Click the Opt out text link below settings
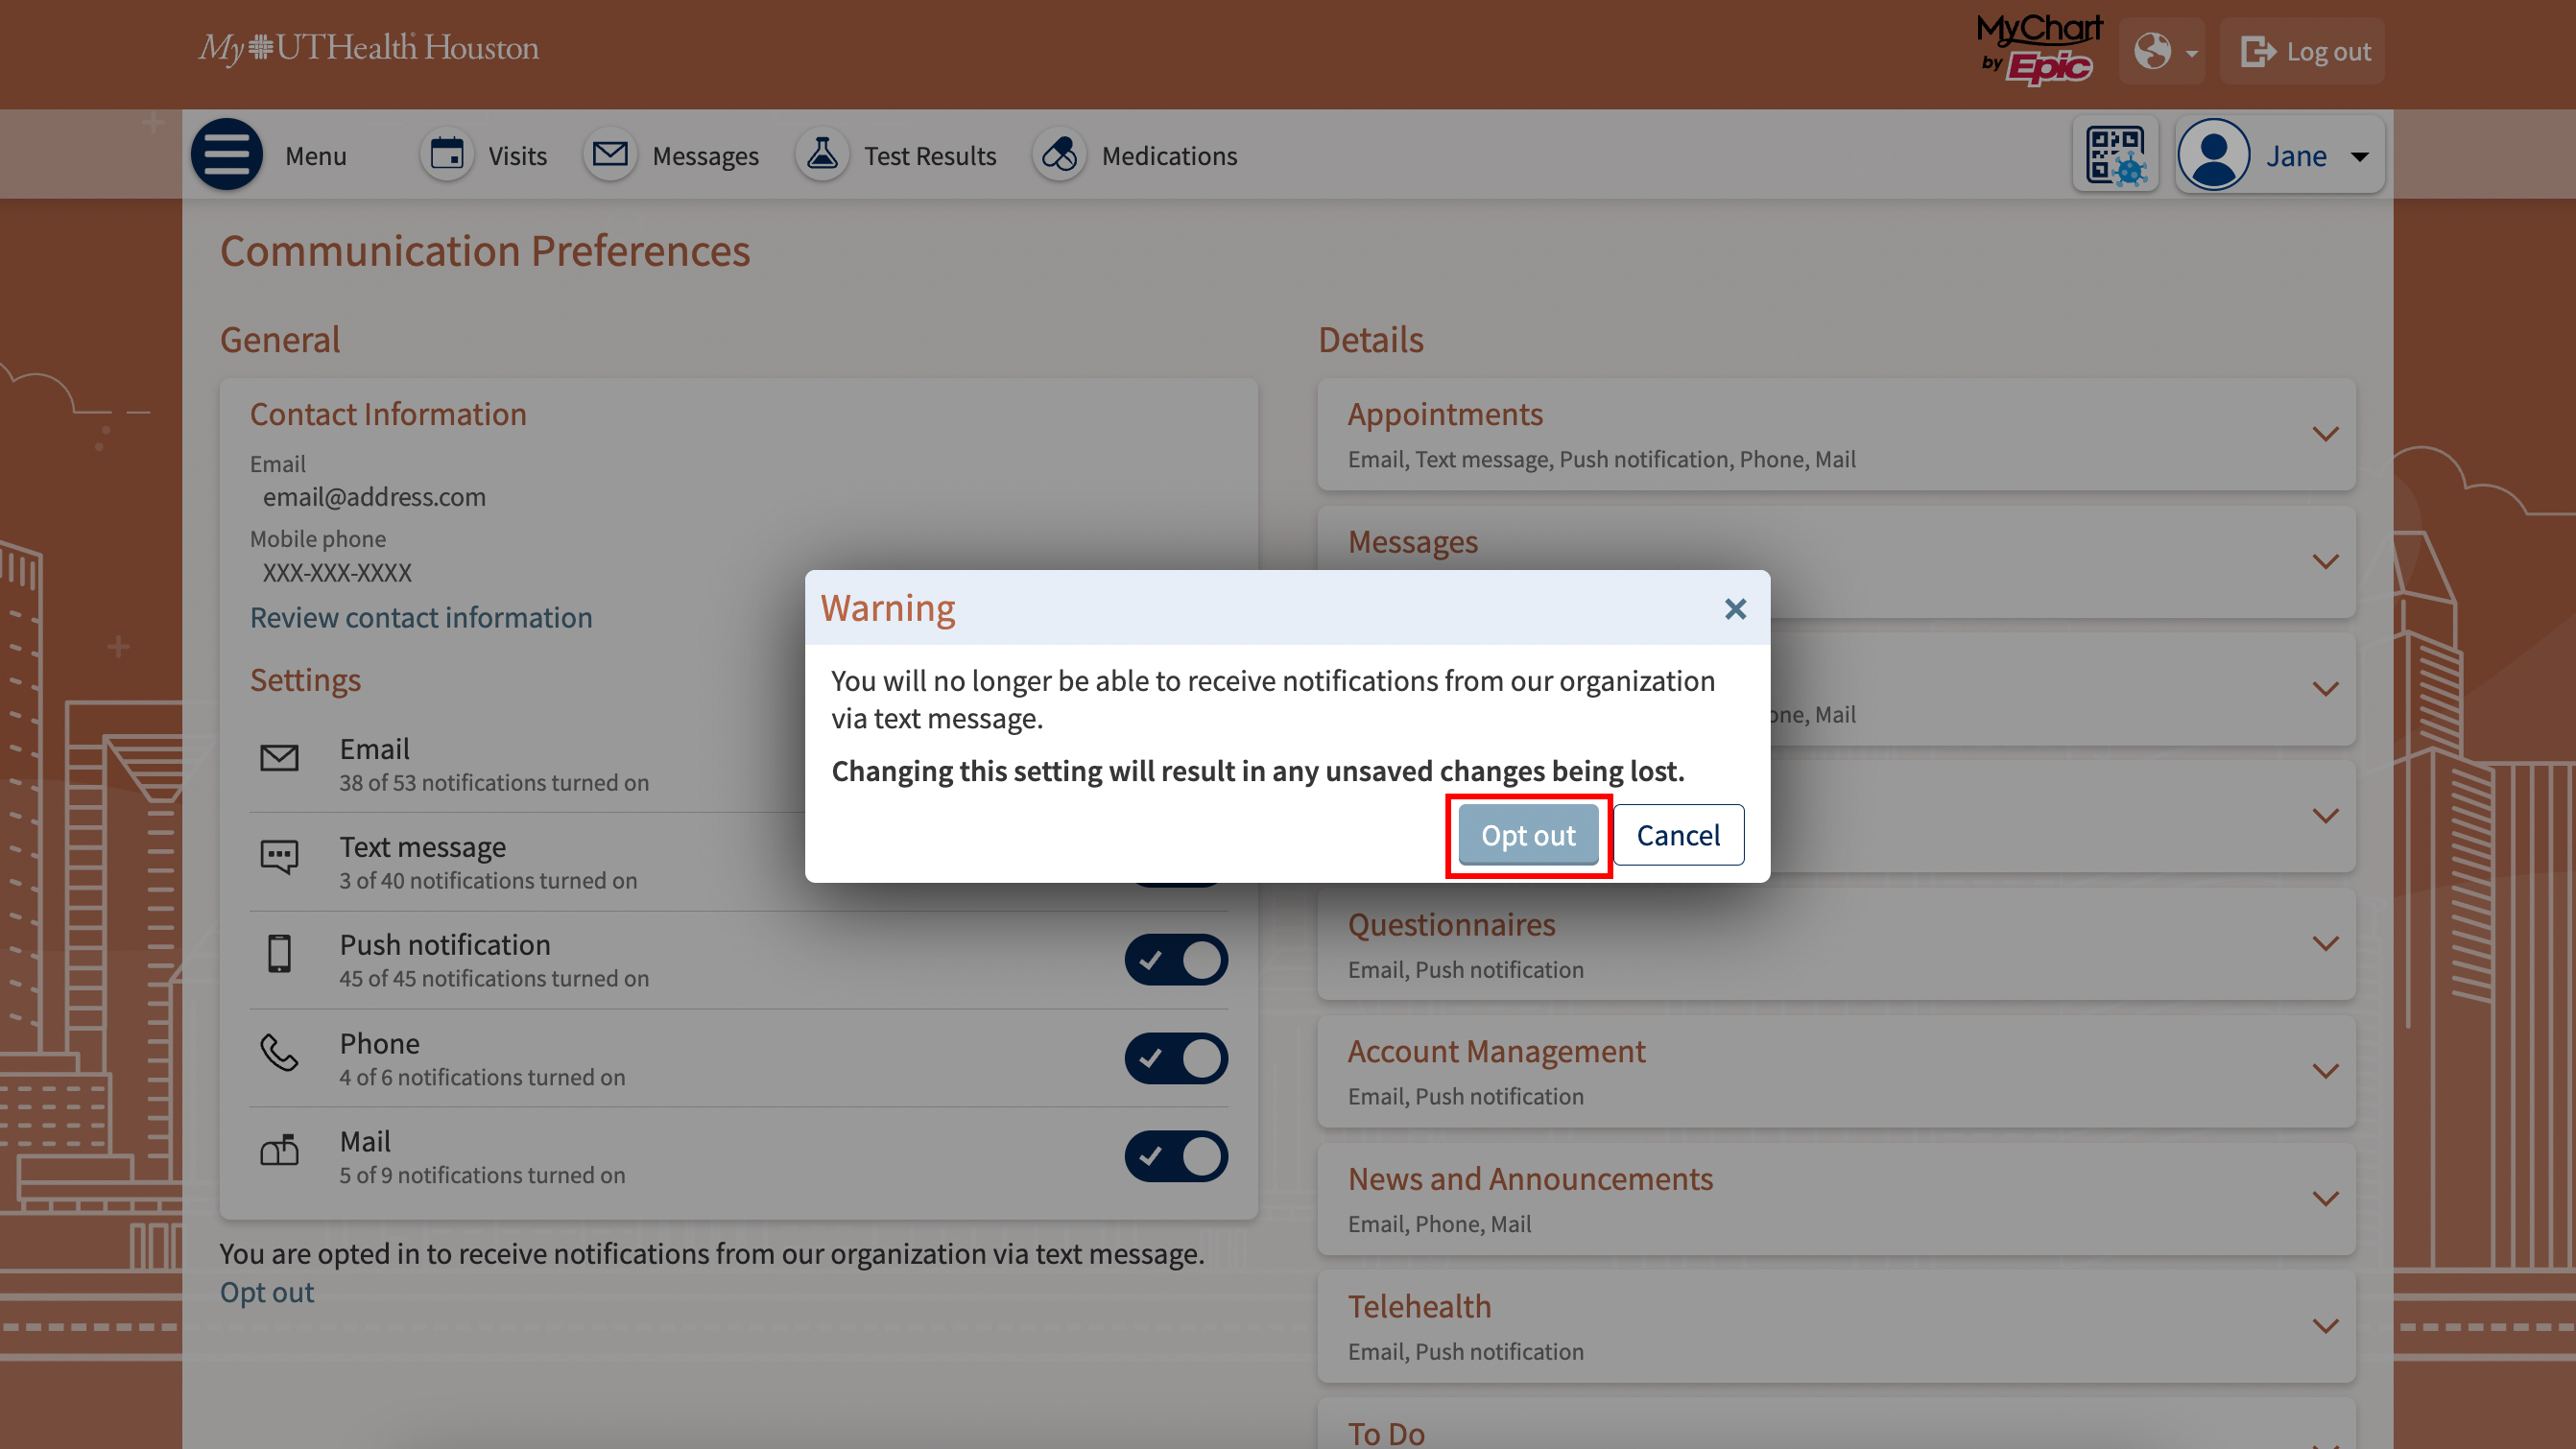The image size is (2576, 1449). pyautogui.click(x=267, y=1292)
